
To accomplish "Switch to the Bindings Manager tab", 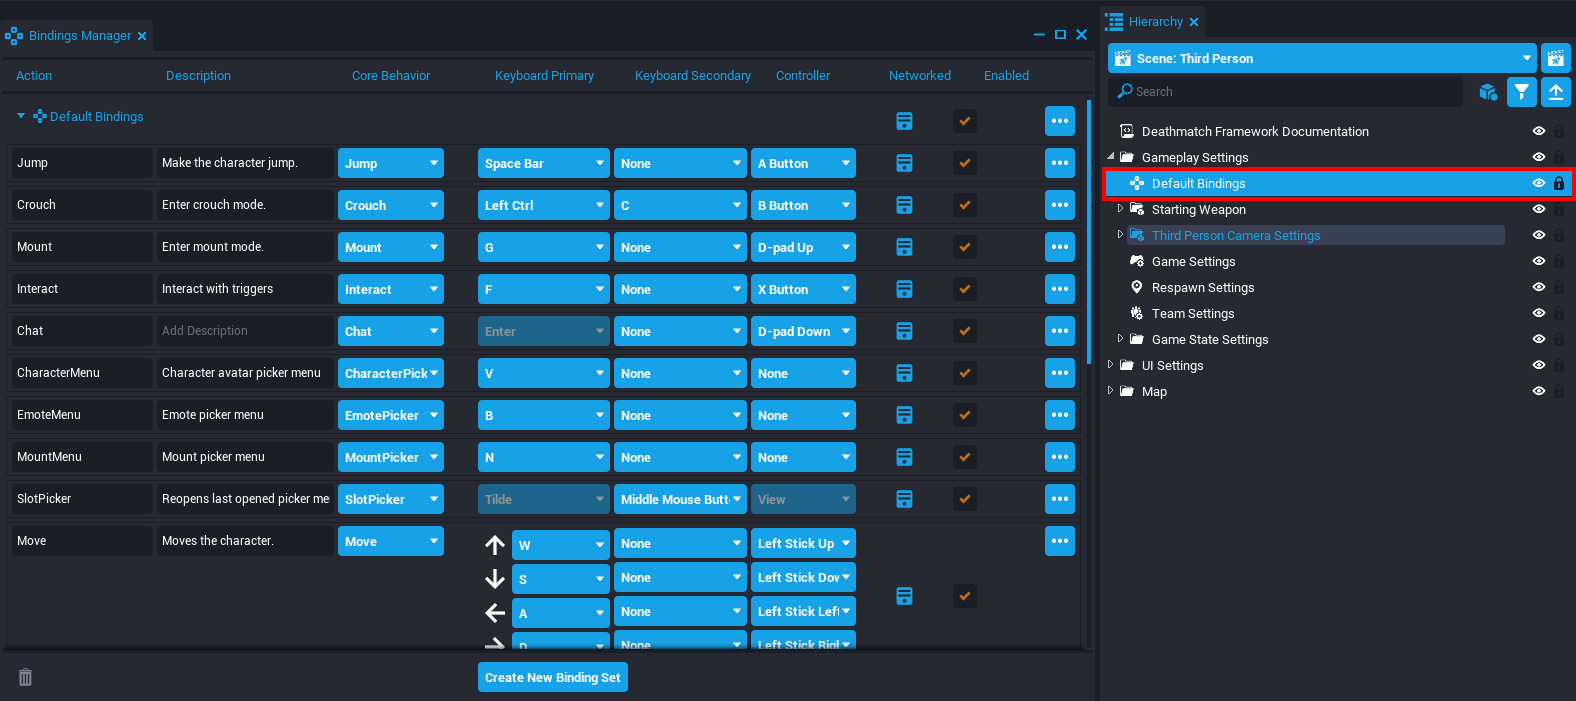I will tap(79, 36).
